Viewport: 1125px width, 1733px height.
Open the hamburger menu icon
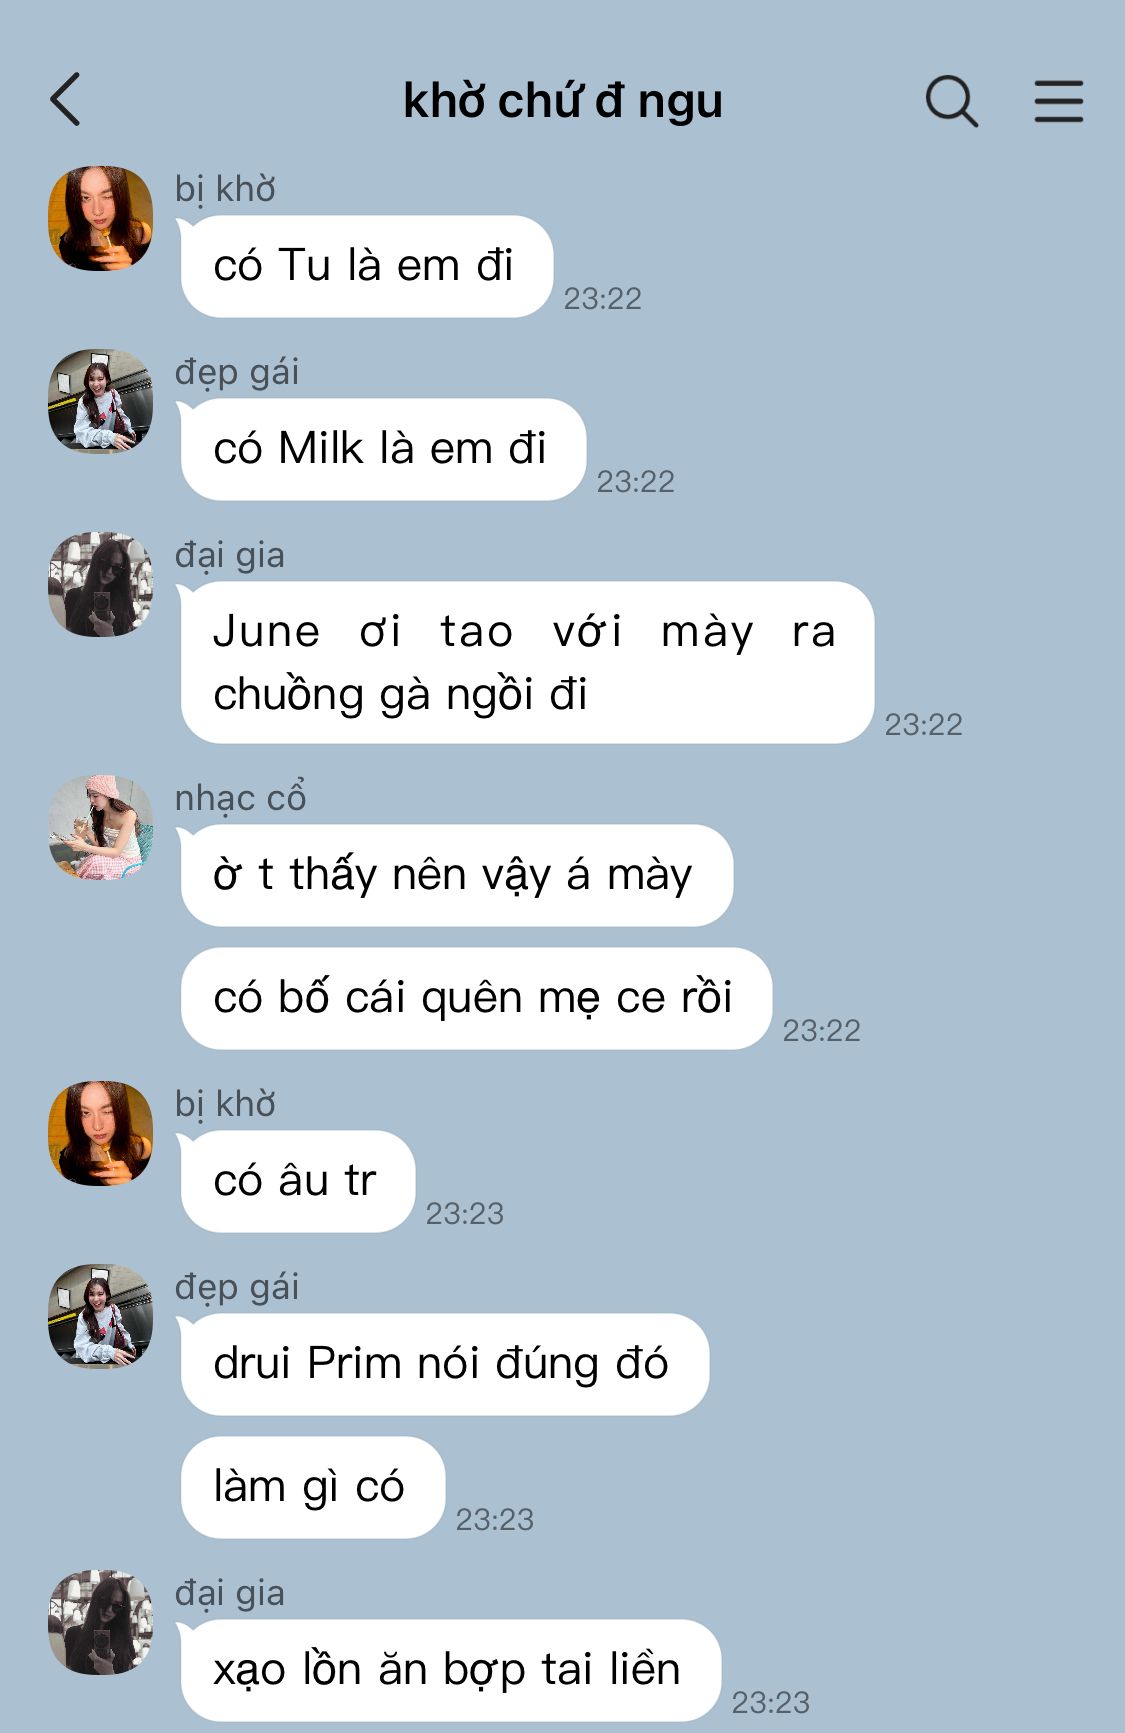point(1058,101)
